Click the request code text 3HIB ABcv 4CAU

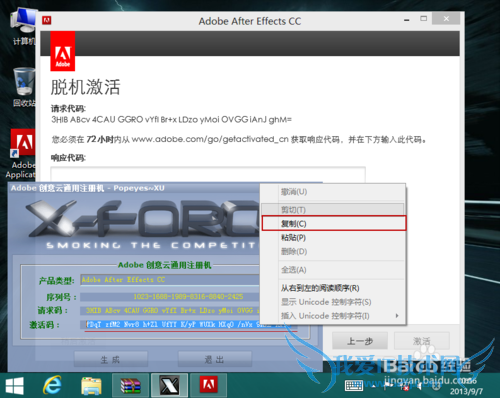coord(171,119)
